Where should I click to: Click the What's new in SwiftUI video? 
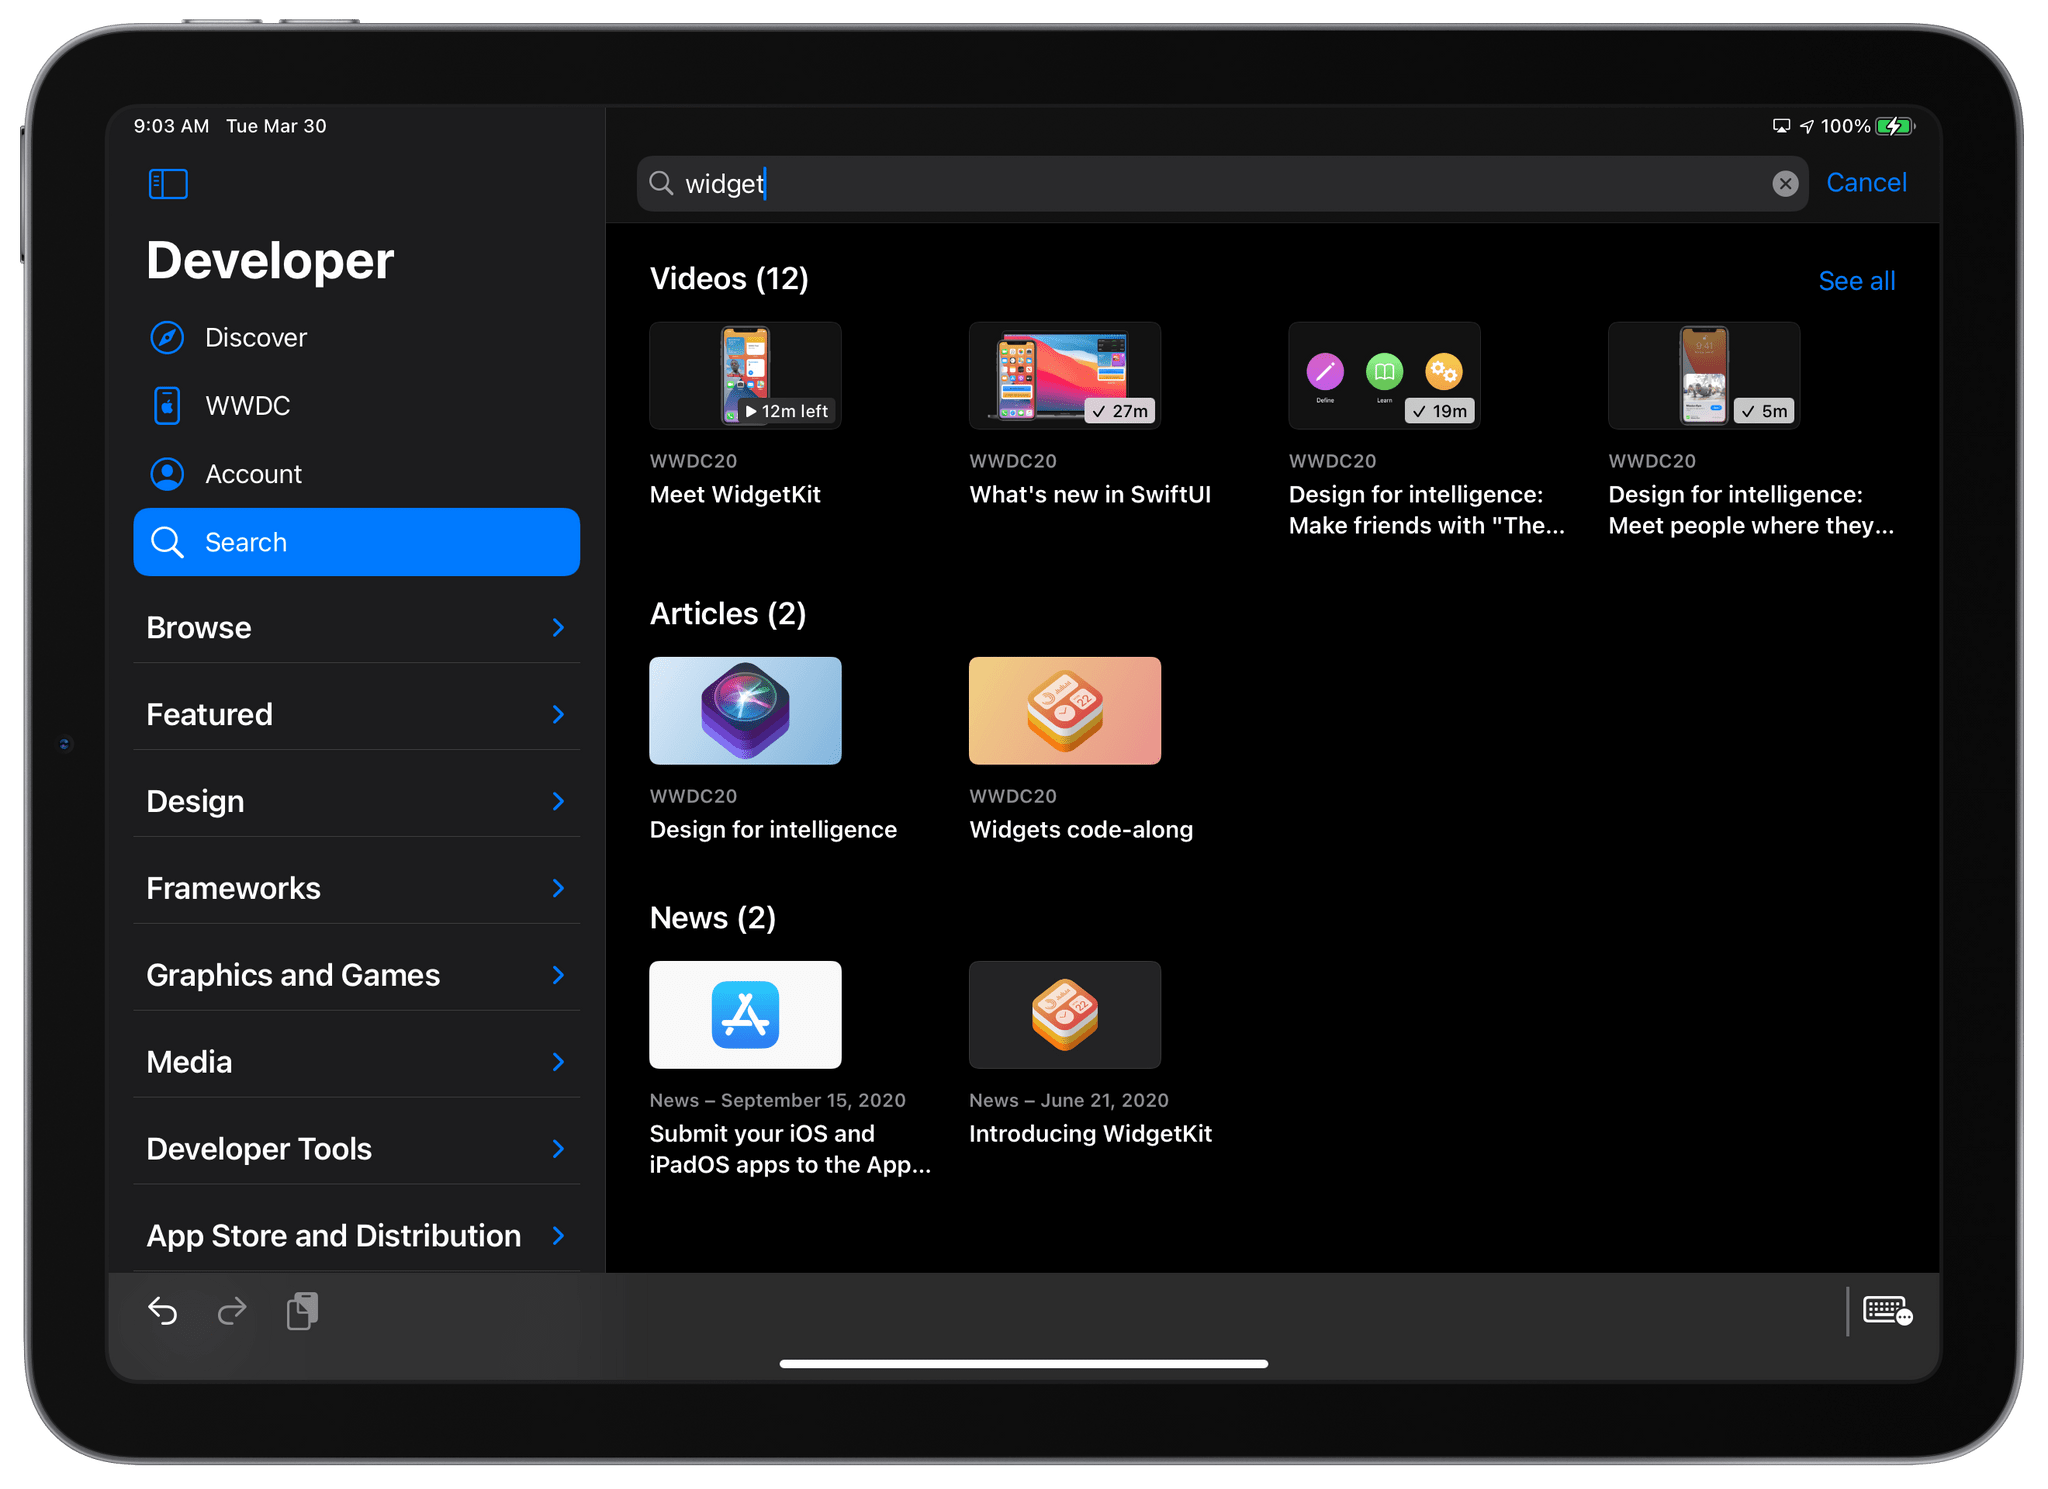tap(1062, 375)
